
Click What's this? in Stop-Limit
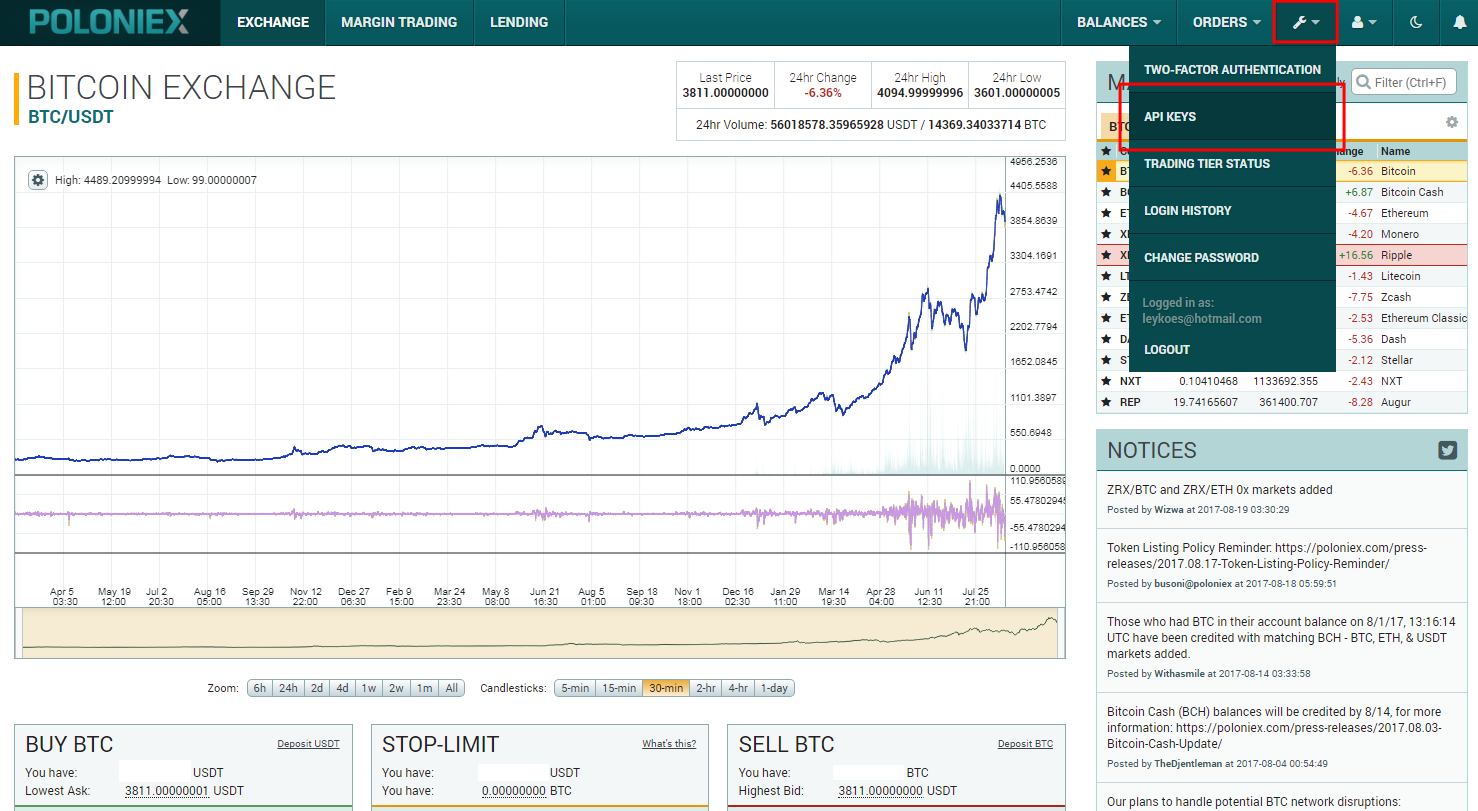click(x=669, y=744)
